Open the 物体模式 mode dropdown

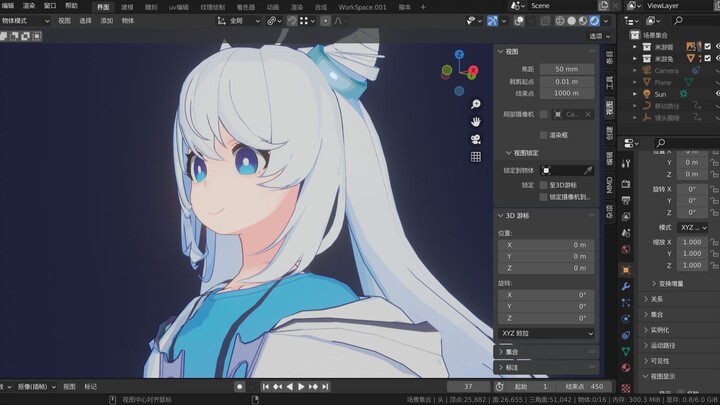coord(25,21)
